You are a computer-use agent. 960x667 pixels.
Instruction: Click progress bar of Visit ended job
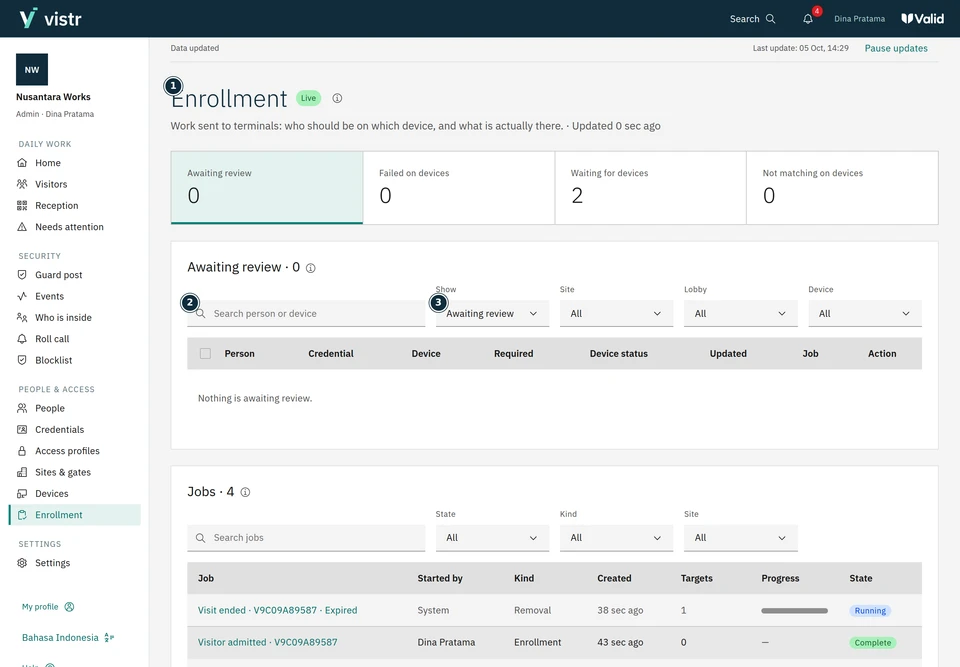tap(795, 611)
